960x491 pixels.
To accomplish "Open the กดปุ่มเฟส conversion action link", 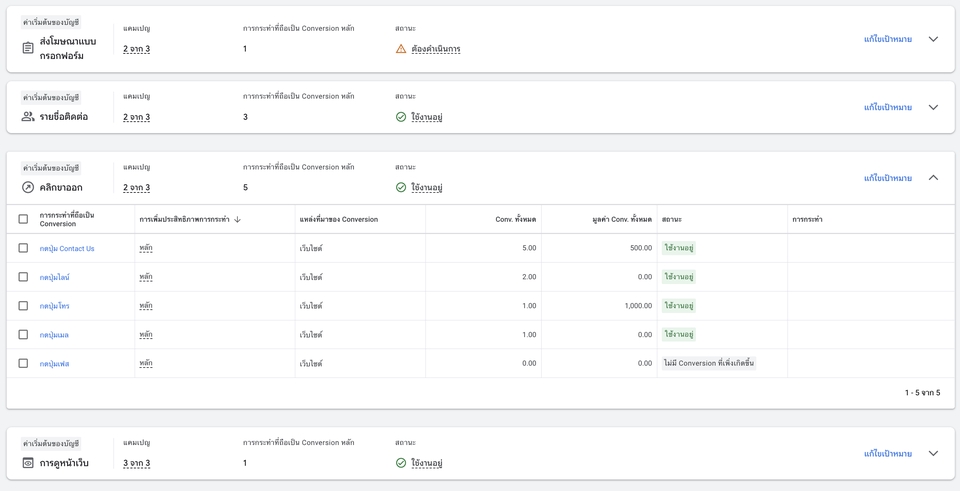I will pos(55,364).
